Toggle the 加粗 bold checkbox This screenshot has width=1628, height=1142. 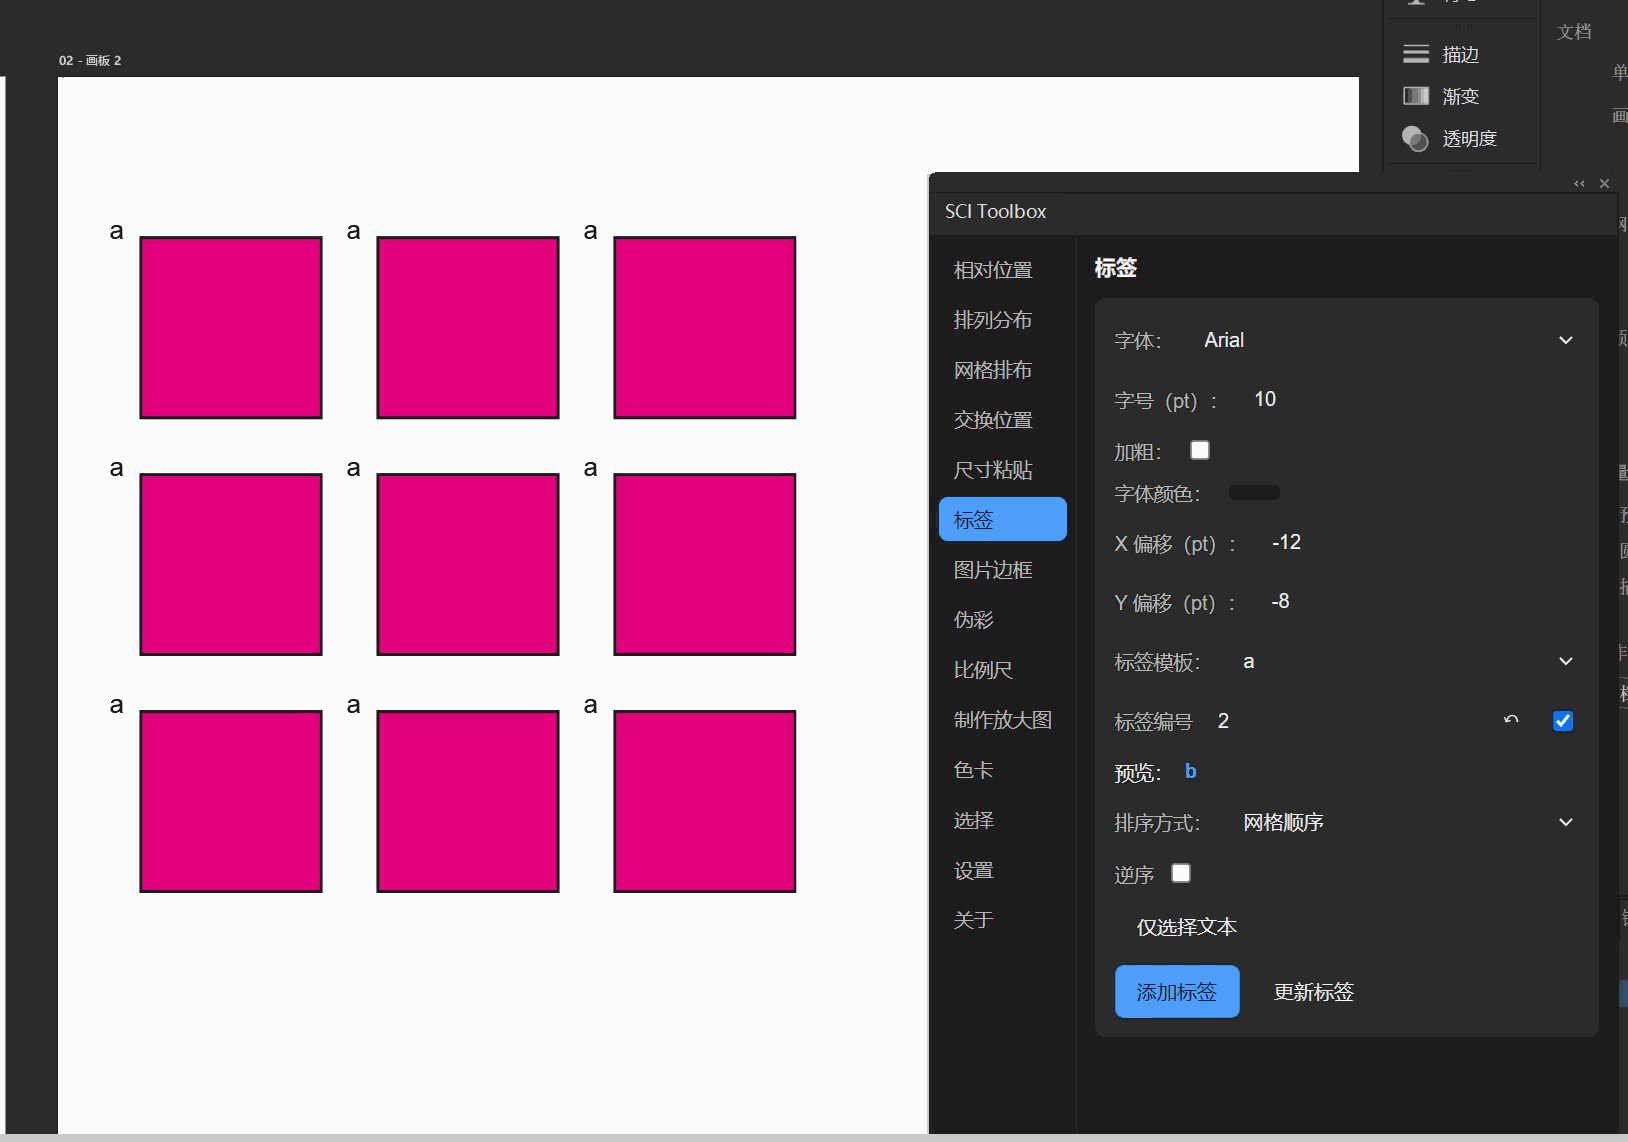click(1200, 450)
